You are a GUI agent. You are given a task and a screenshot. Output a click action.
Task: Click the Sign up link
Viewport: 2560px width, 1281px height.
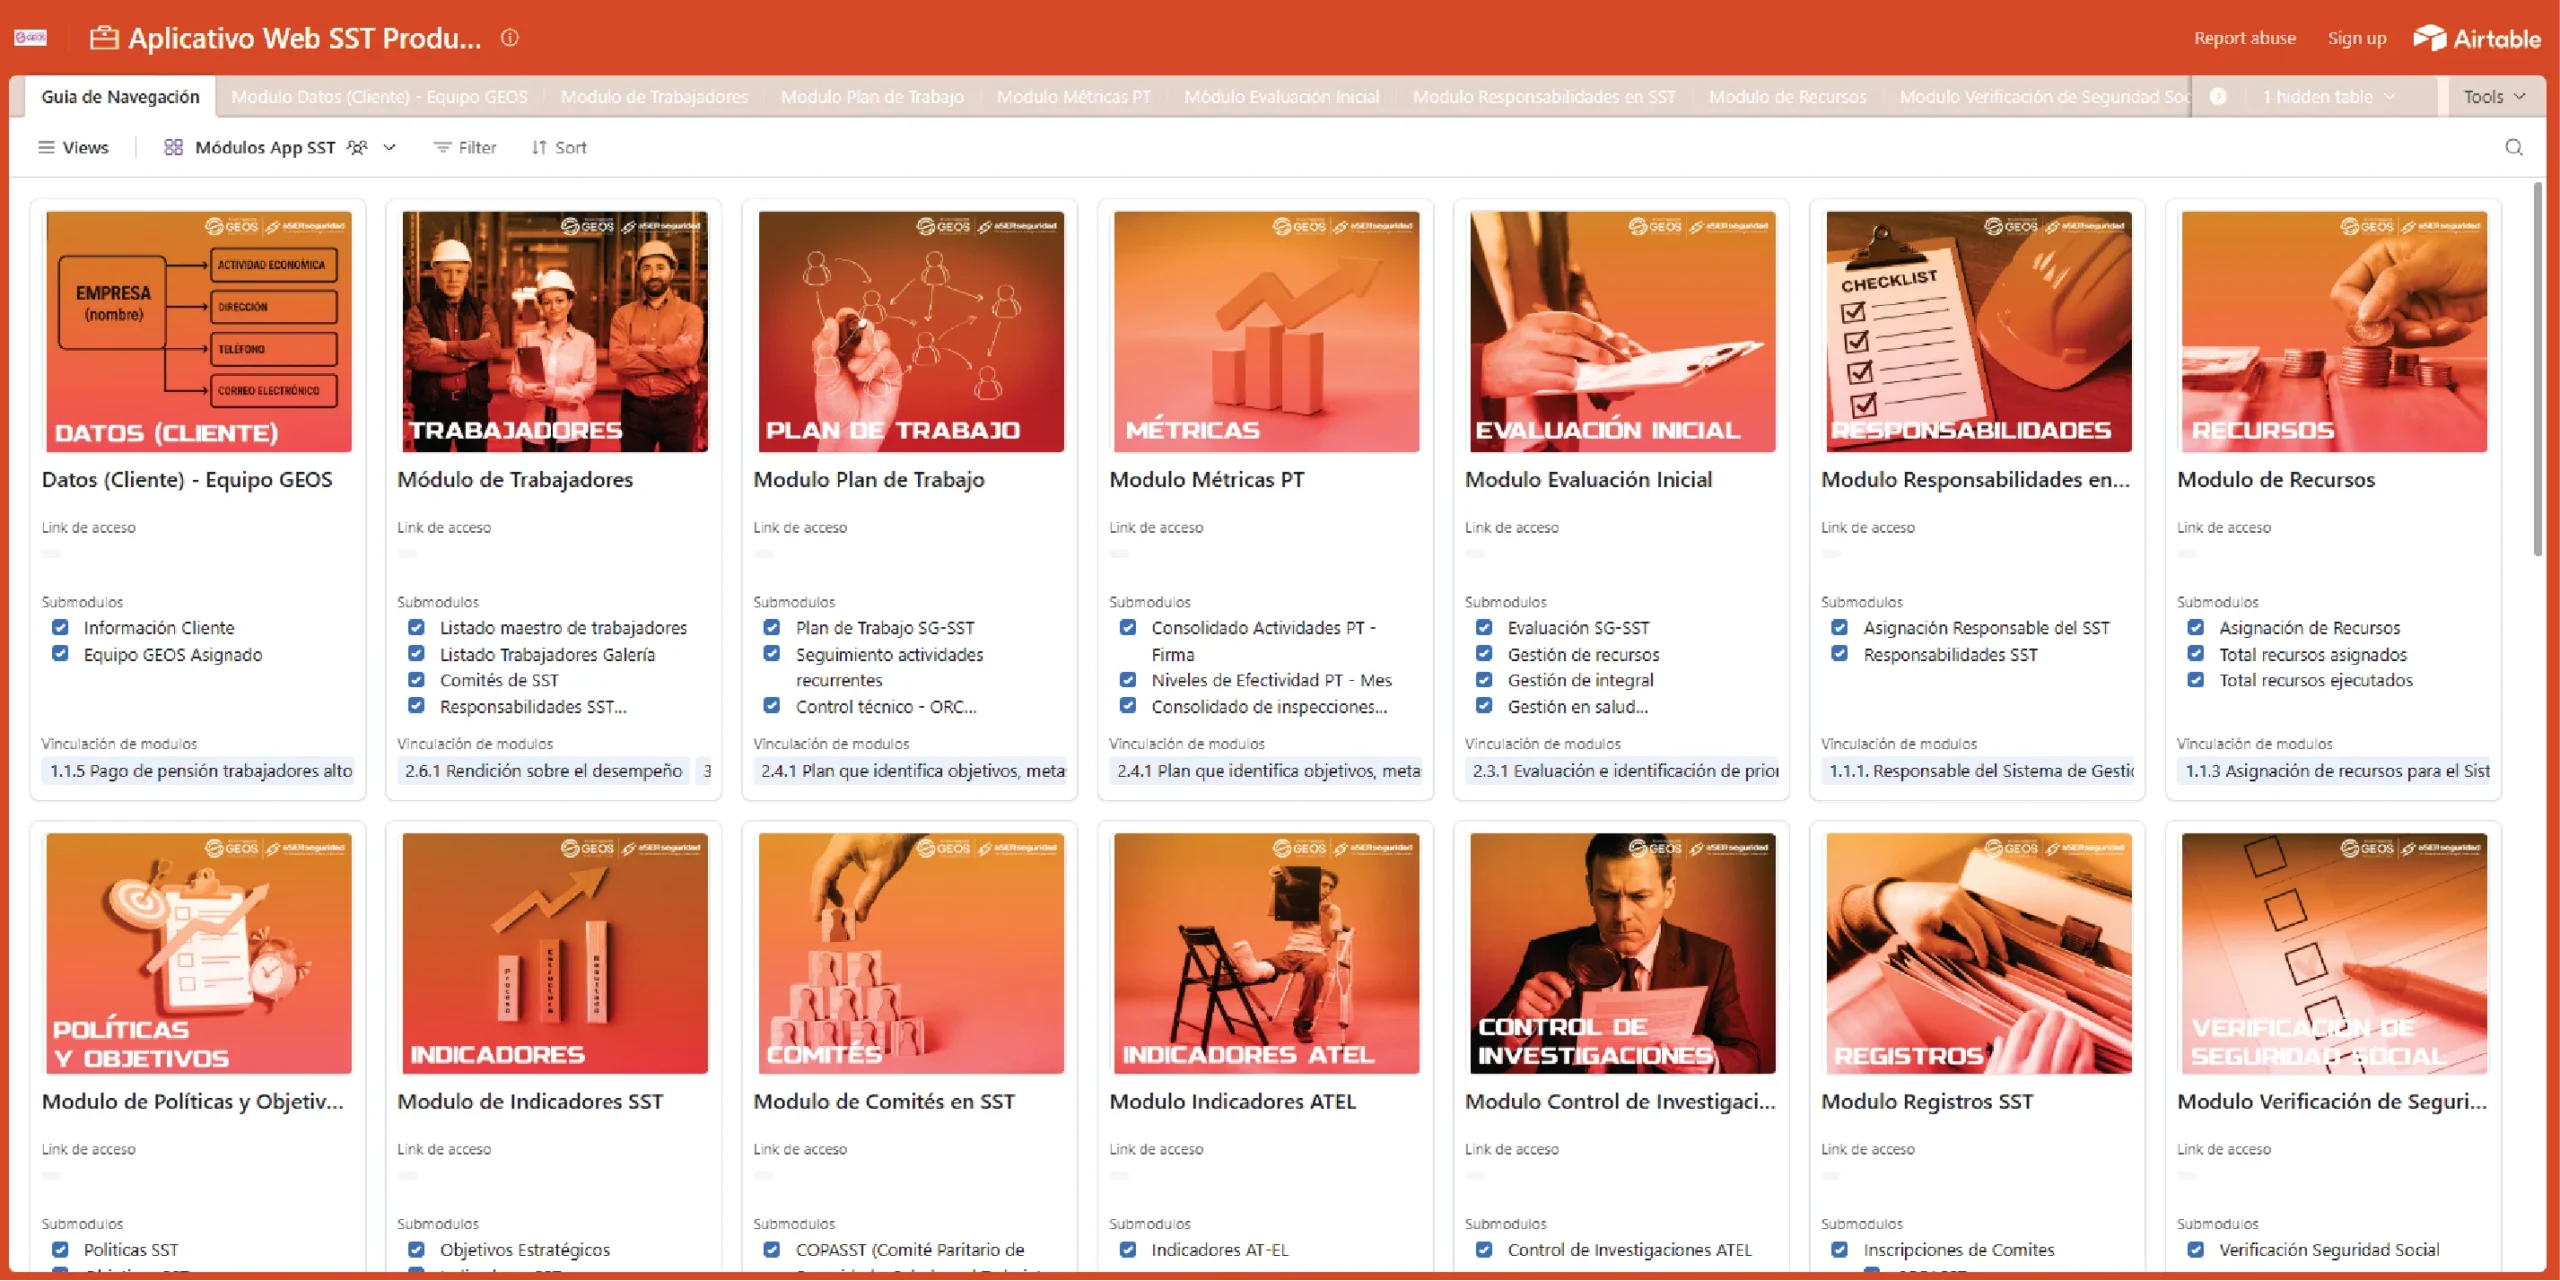[x=2356, y=38]
